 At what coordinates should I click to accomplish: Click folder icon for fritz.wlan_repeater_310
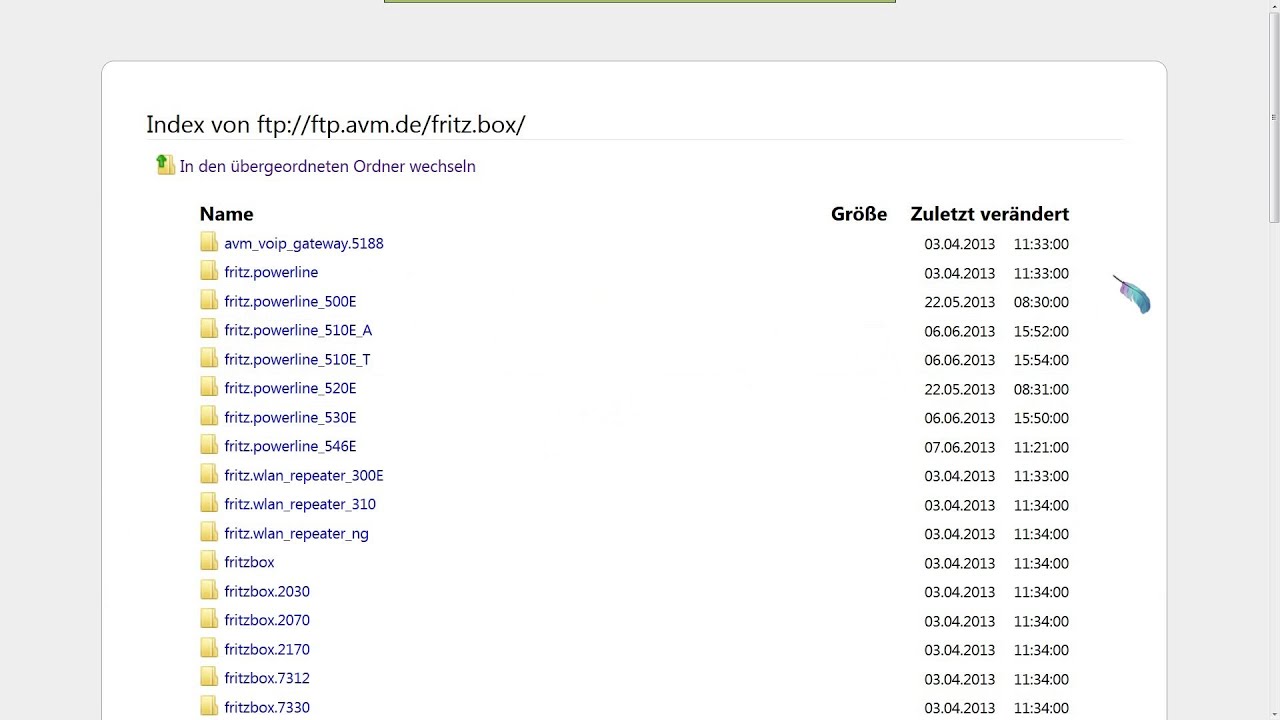[209, 503]
